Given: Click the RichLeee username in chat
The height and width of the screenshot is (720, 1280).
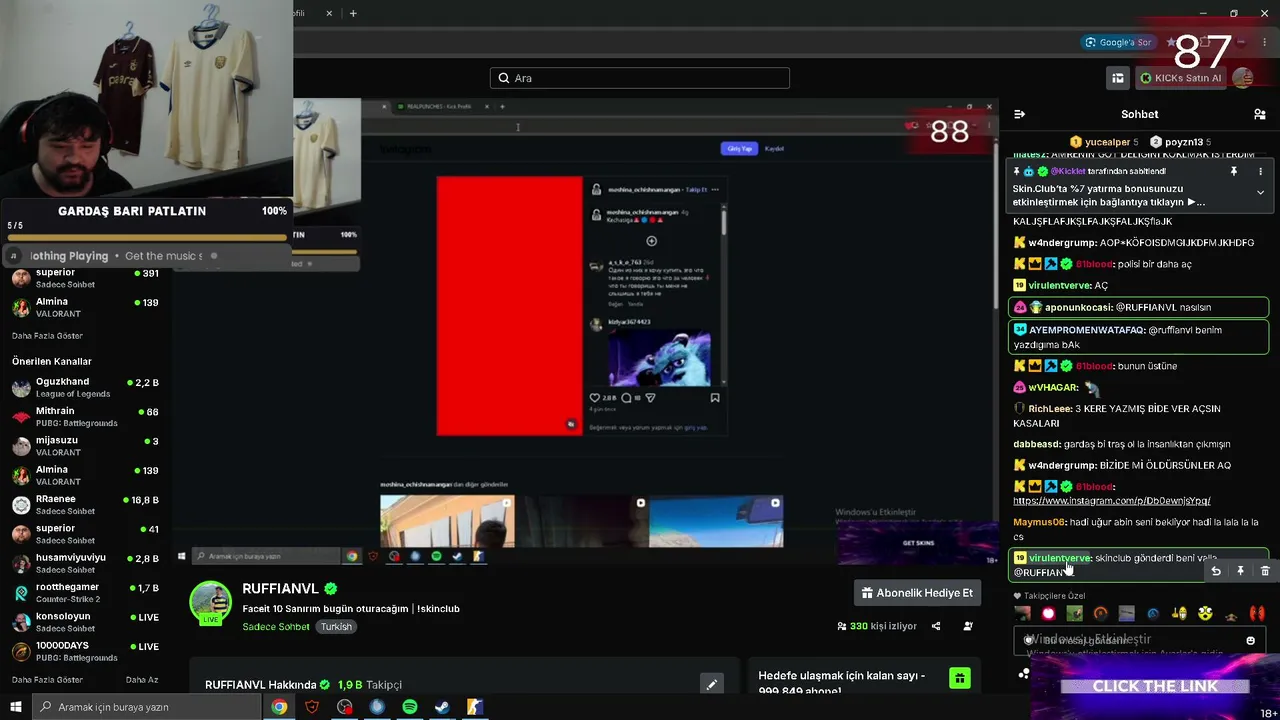Looking at the screenshot, I should (x=1050, y=409).
